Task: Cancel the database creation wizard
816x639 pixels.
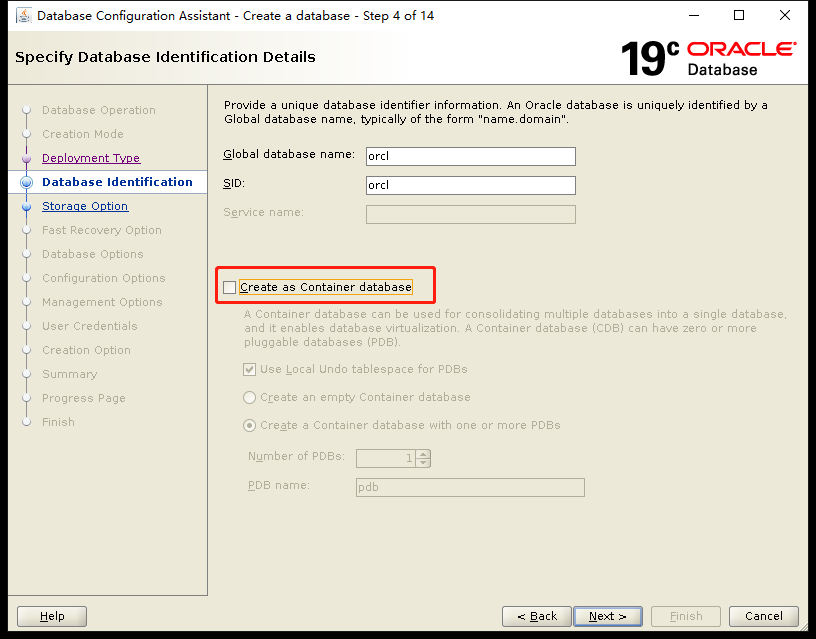Action: pos(763,617)
